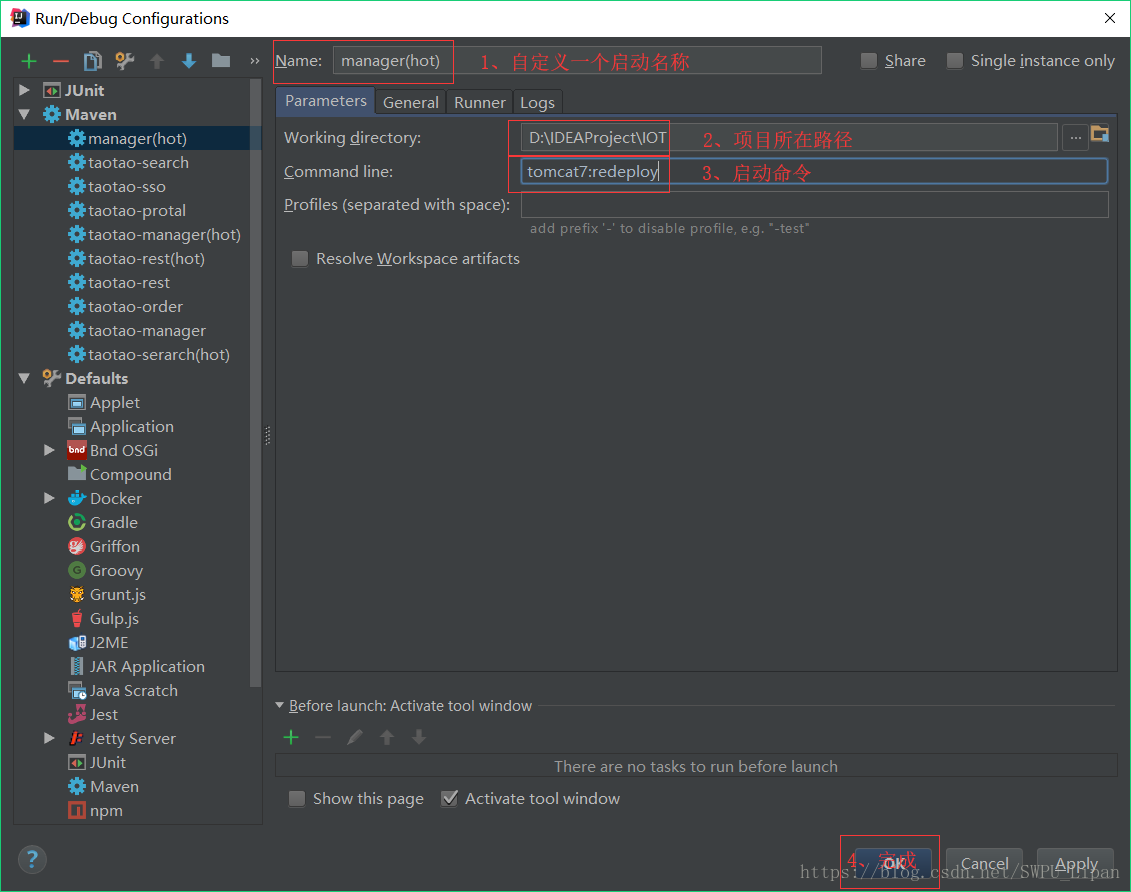Image resolution: width=1131 pixels, height=892 pixels.
Task: Move before launch task up
Action: point(387,737)
